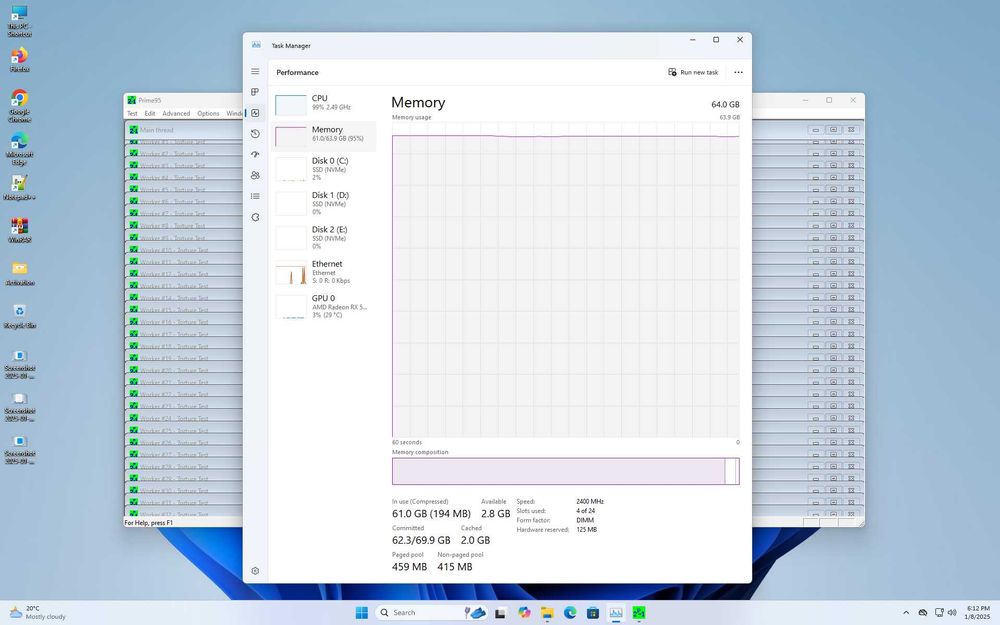
Task: Go to the Processes page in Task Manager
Action: [255, 92]
